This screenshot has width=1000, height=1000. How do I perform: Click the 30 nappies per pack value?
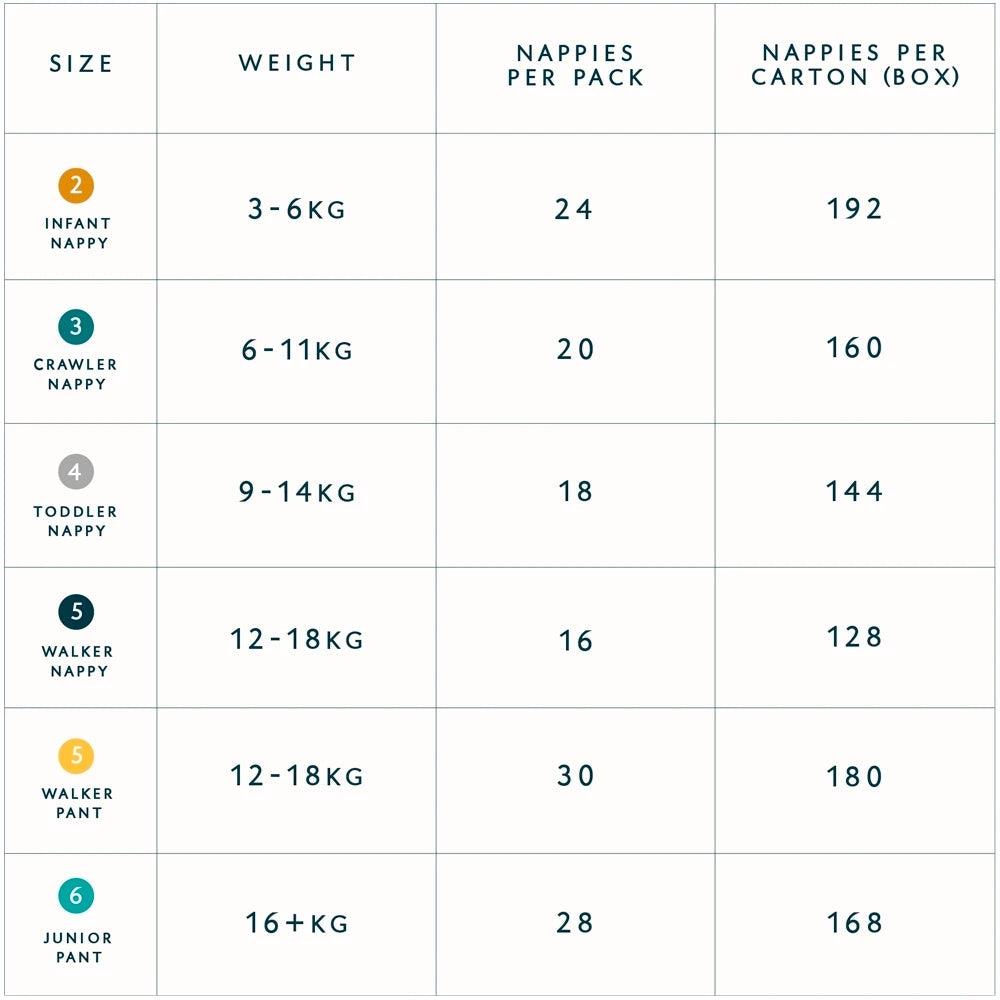[x=575, y=776]
